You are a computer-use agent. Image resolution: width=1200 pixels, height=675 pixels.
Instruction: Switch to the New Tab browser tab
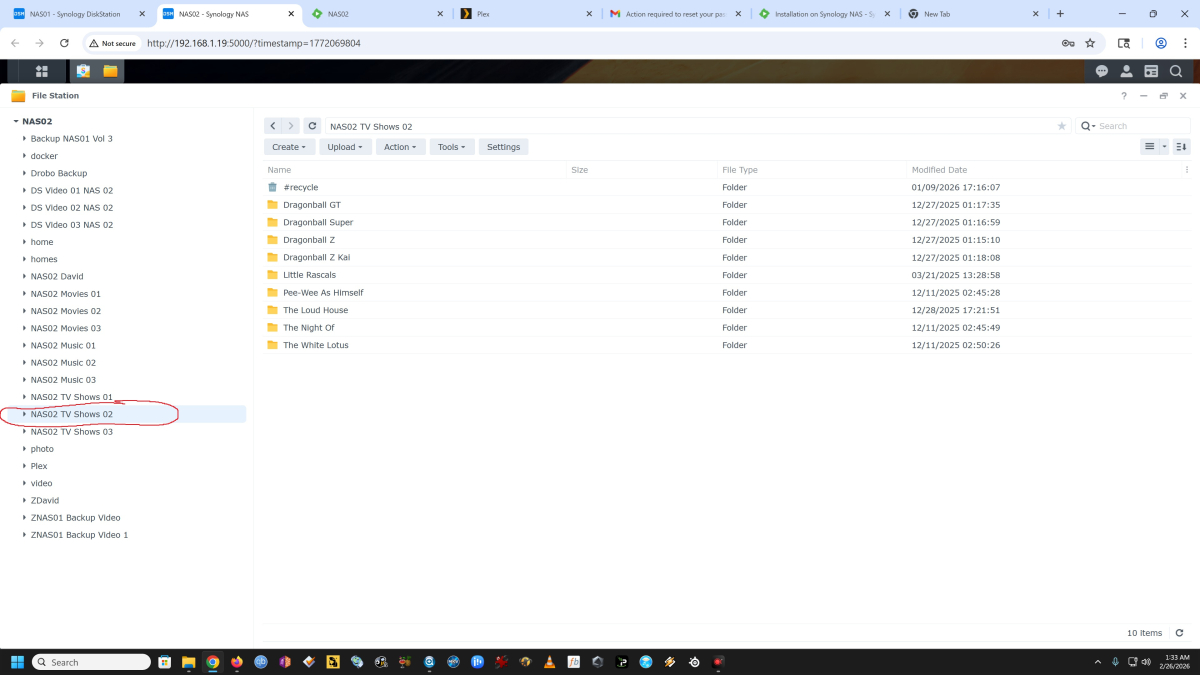(x=975, y=14)
